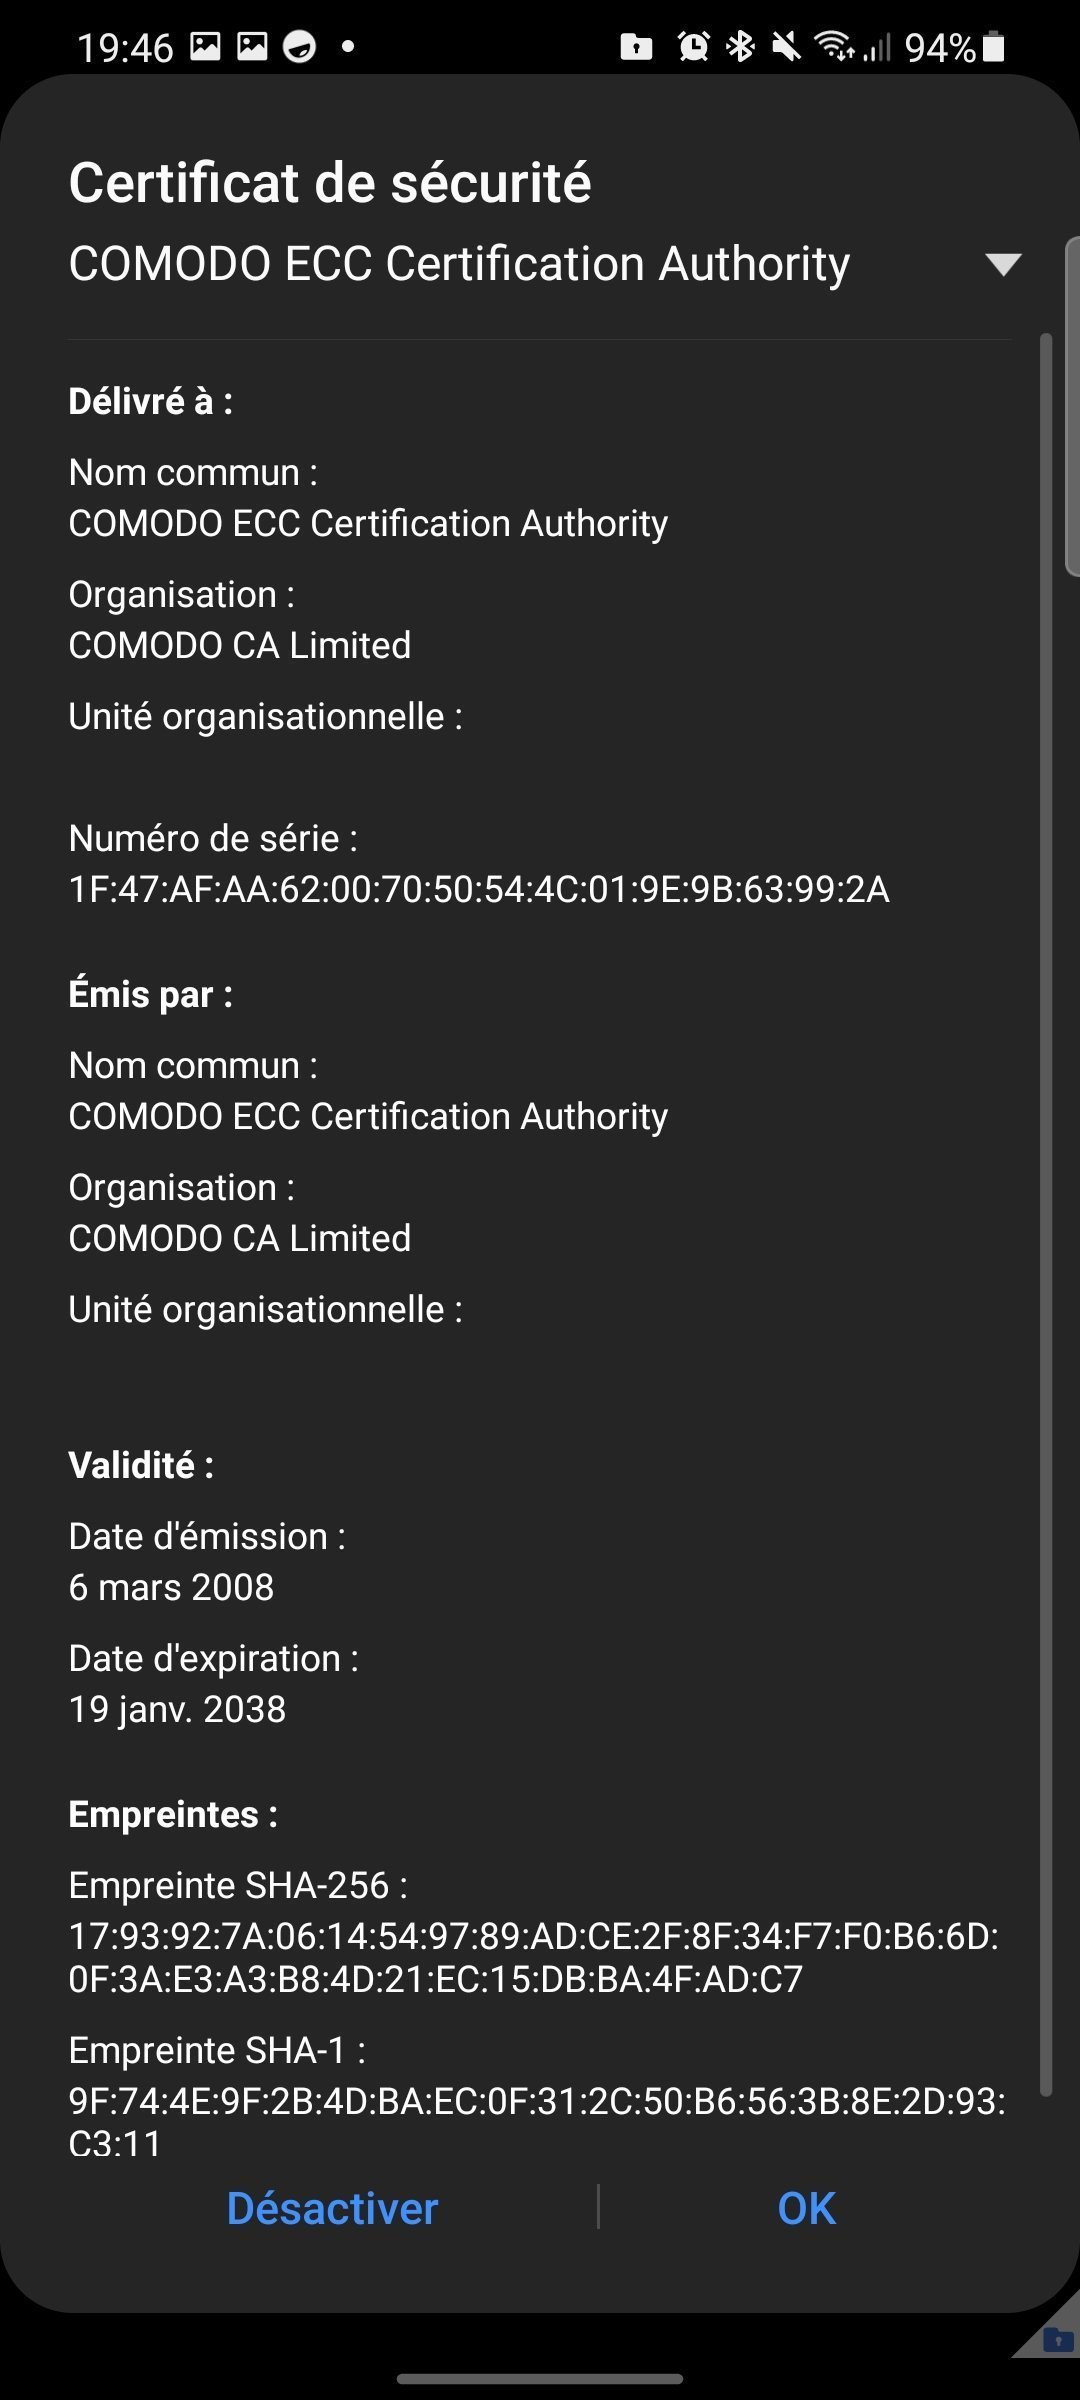Tap the battery indicator icon
Image resolution: width=1080 pixels, height=2400 pixels.
point(993,47)
